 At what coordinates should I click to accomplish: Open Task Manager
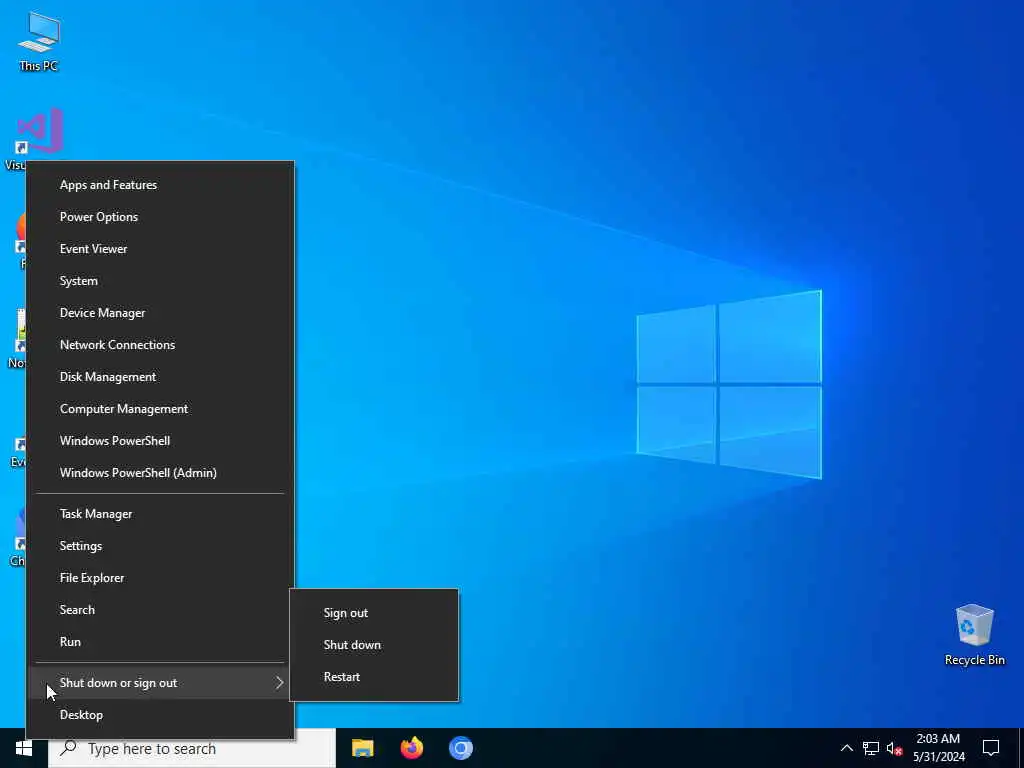click(160, 514)
